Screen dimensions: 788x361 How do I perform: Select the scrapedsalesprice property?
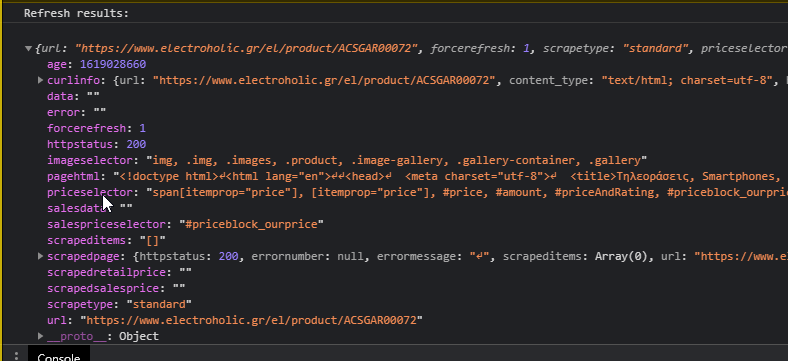(x=116, y=289)
